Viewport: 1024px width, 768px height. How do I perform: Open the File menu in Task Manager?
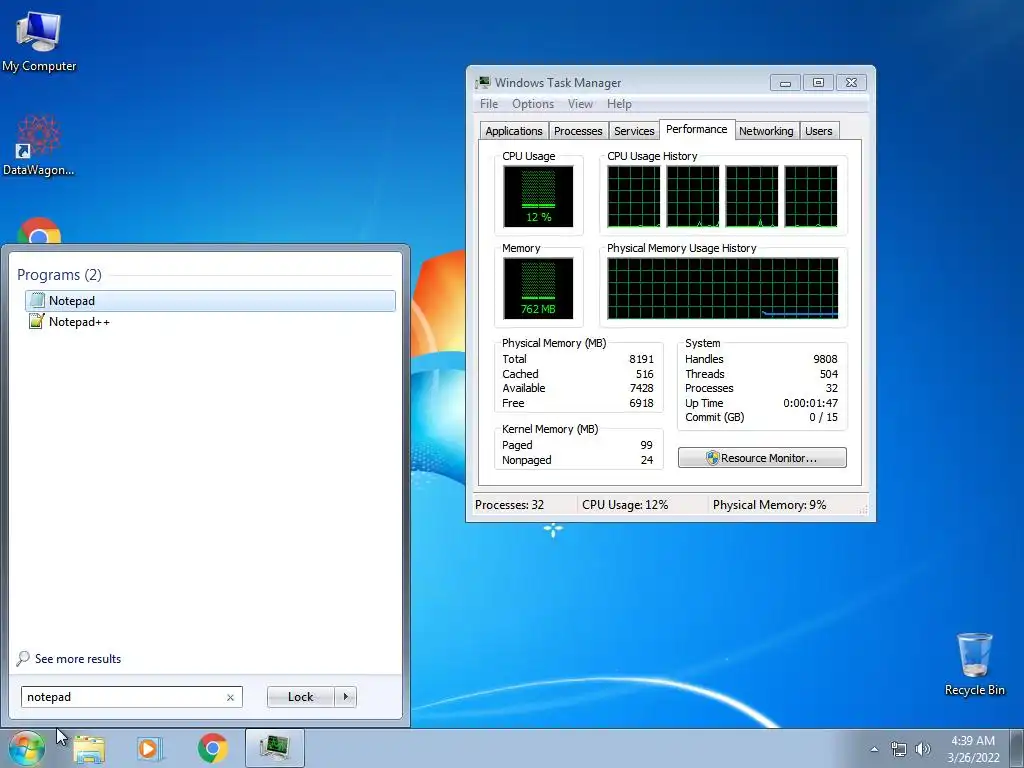tap(488, 104)
